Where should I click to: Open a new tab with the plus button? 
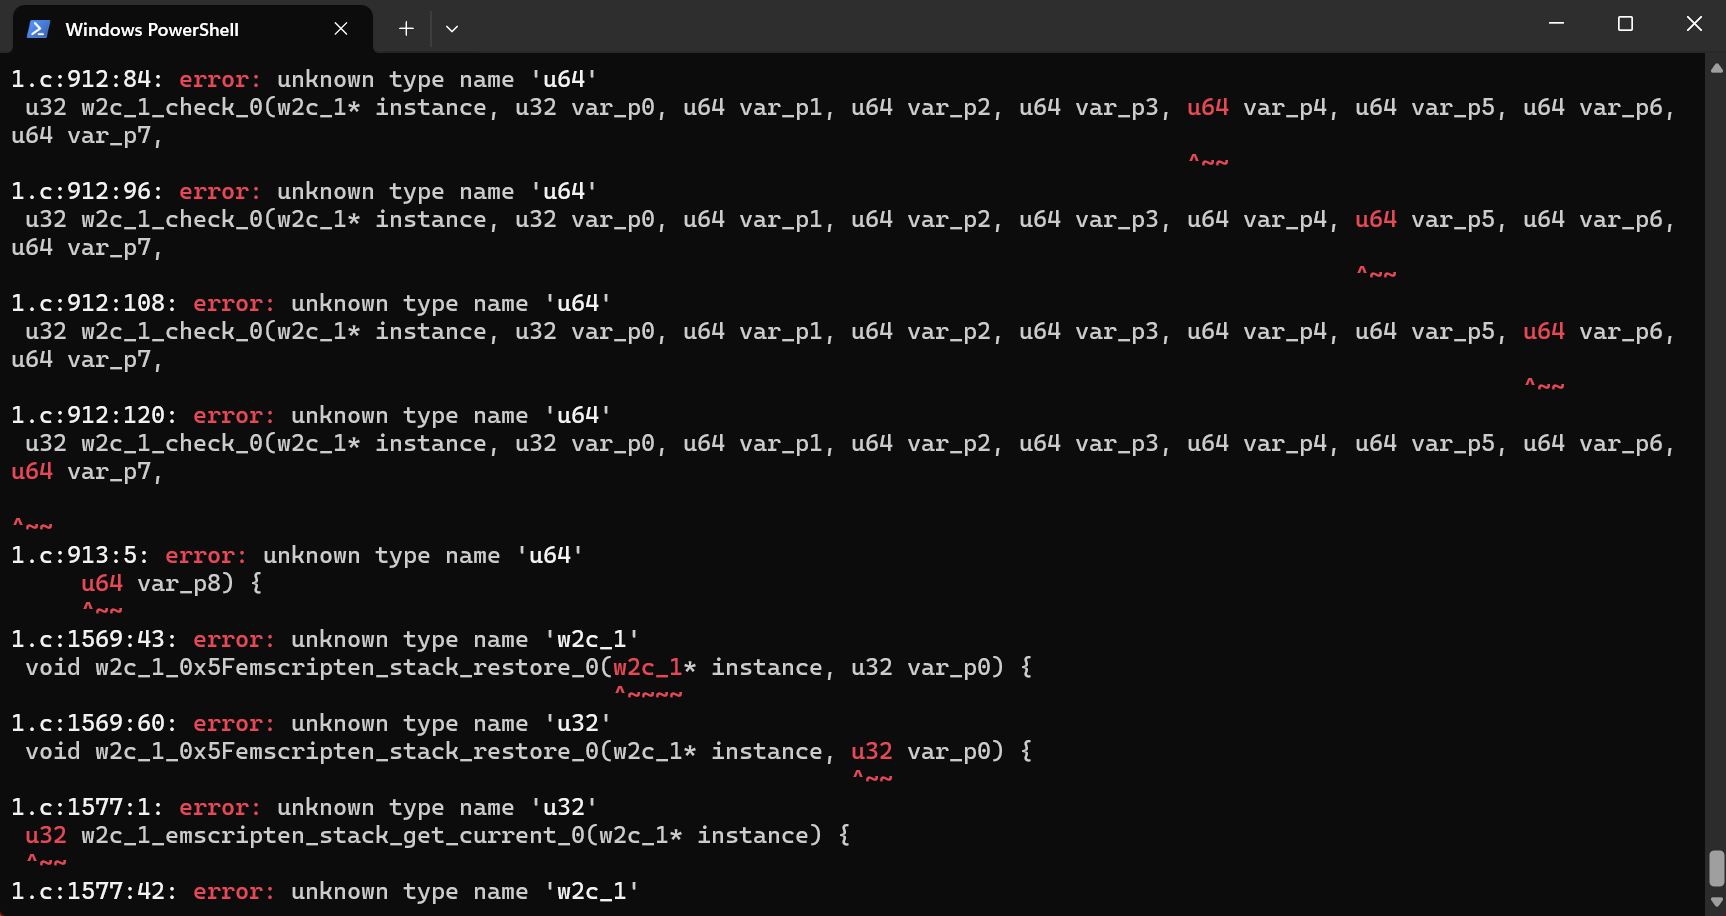pos(406,29)
